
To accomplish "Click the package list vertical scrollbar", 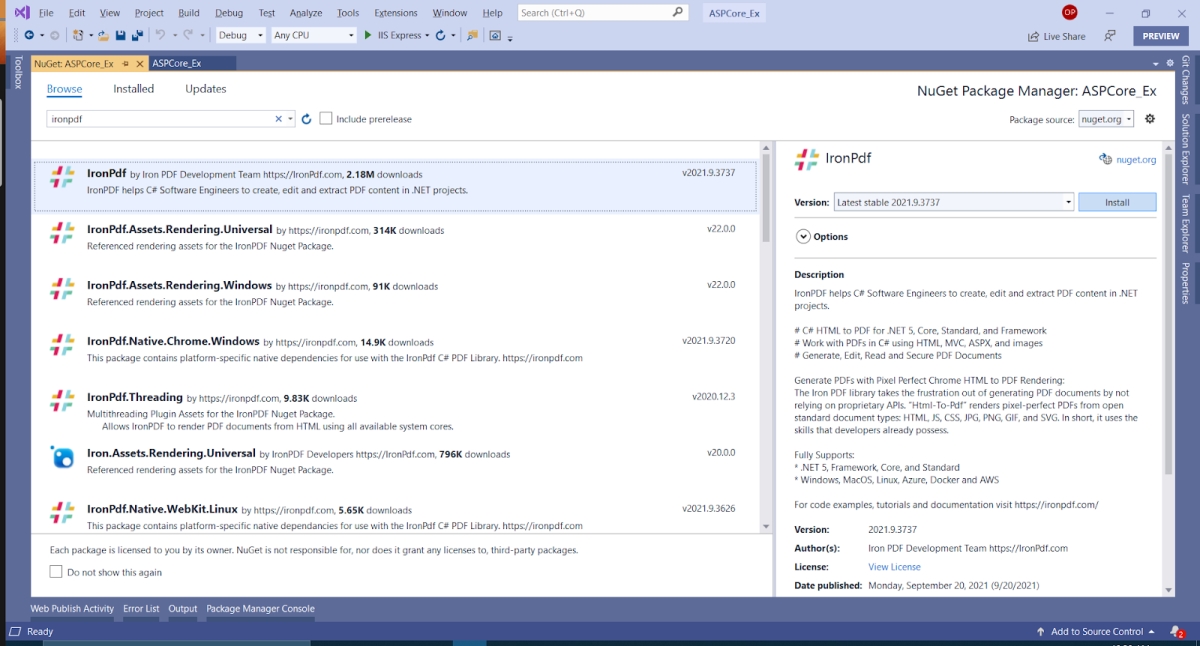I will point(766,337).
